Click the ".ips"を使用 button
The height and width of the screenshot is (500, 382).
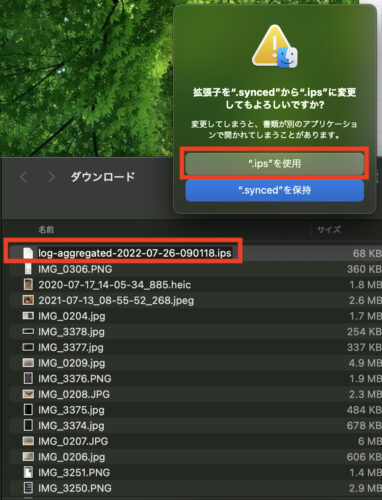(274, 164)
